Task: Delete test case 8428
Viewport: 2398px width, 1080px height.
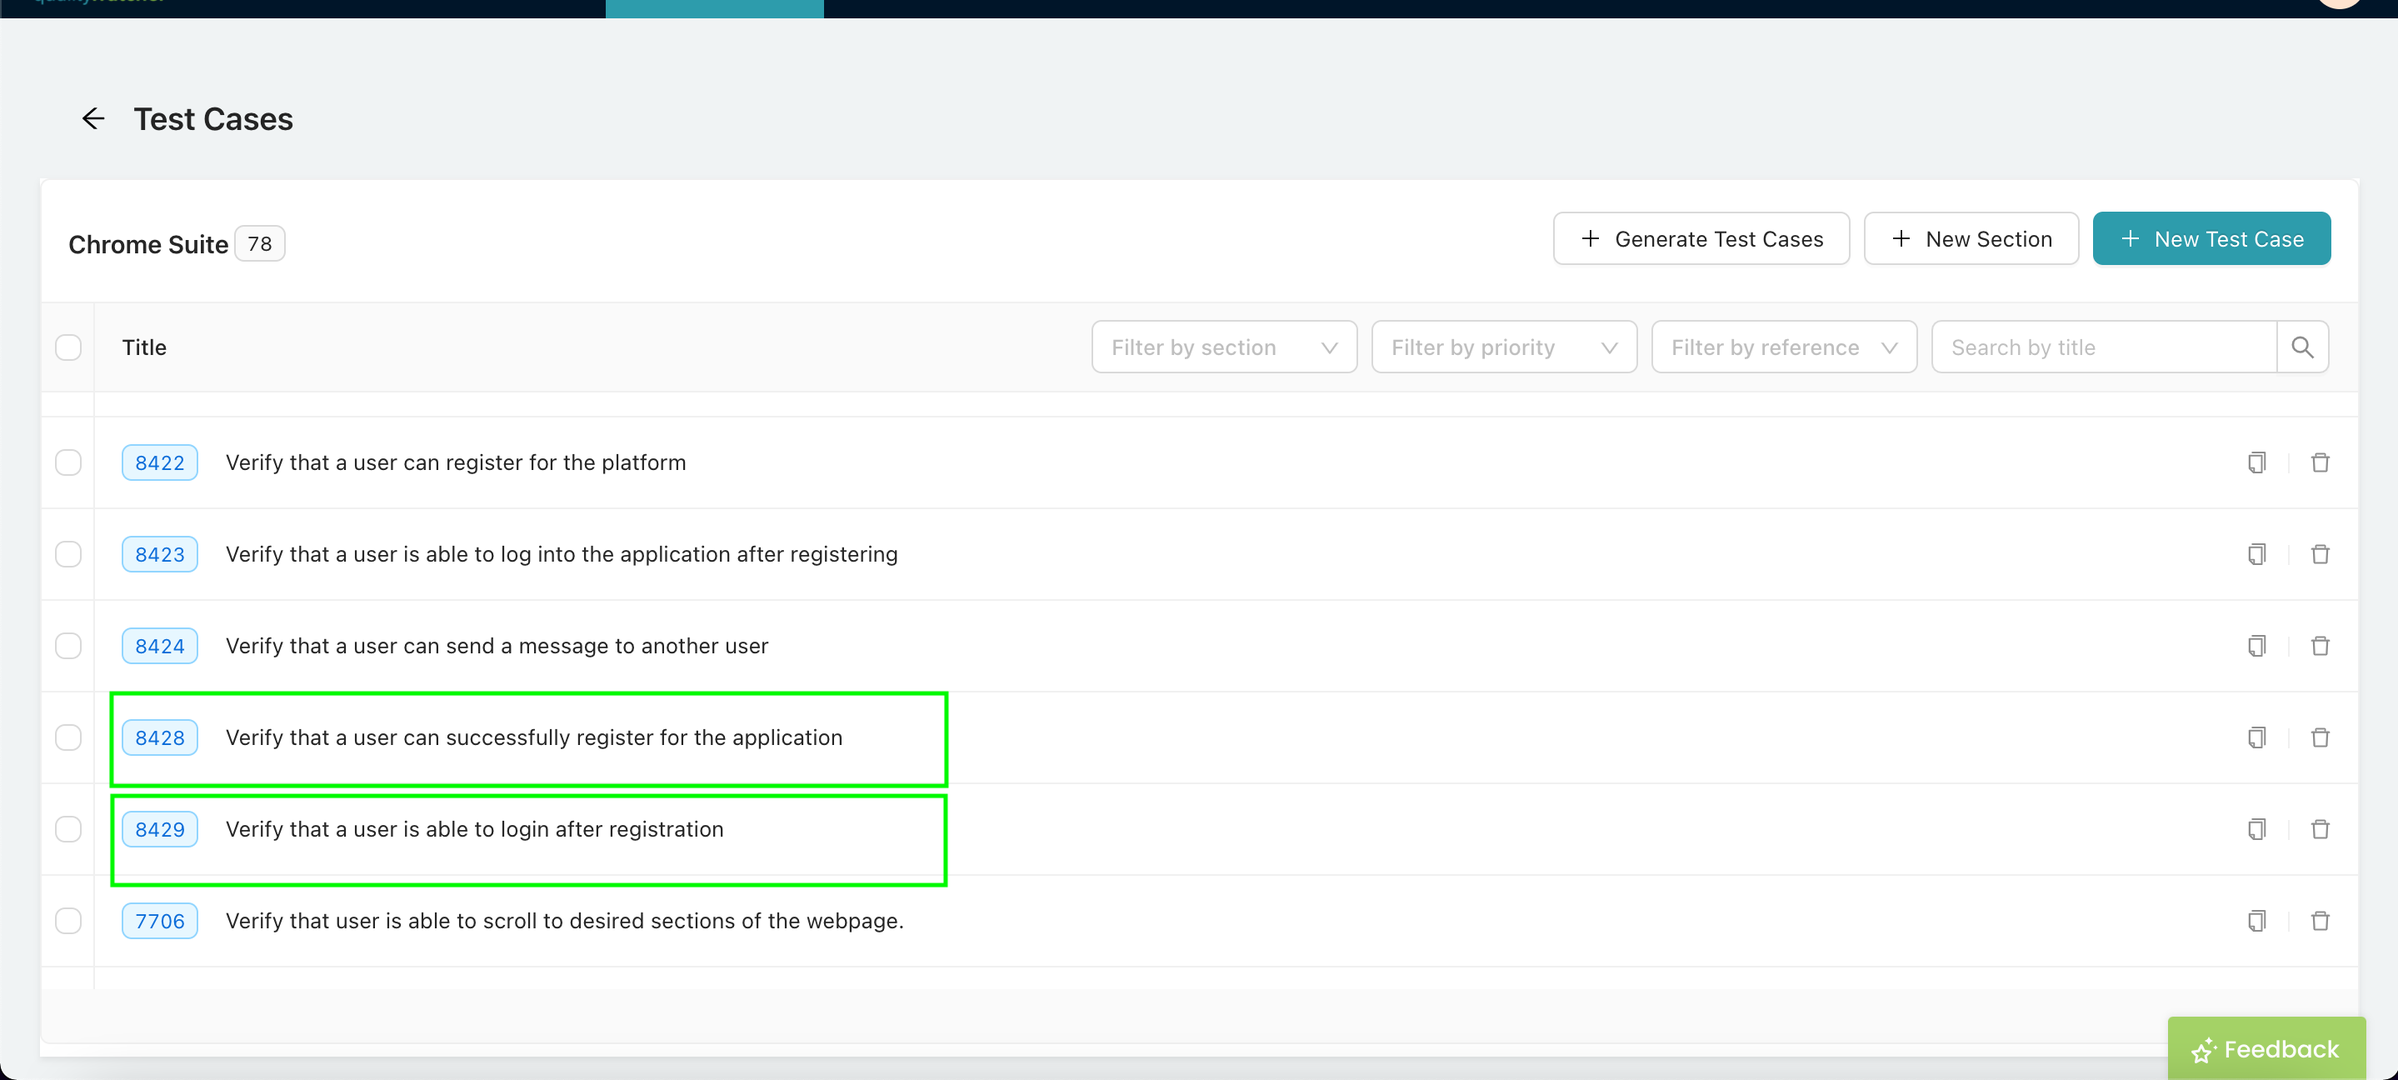Action: [x=2320, y=737]
